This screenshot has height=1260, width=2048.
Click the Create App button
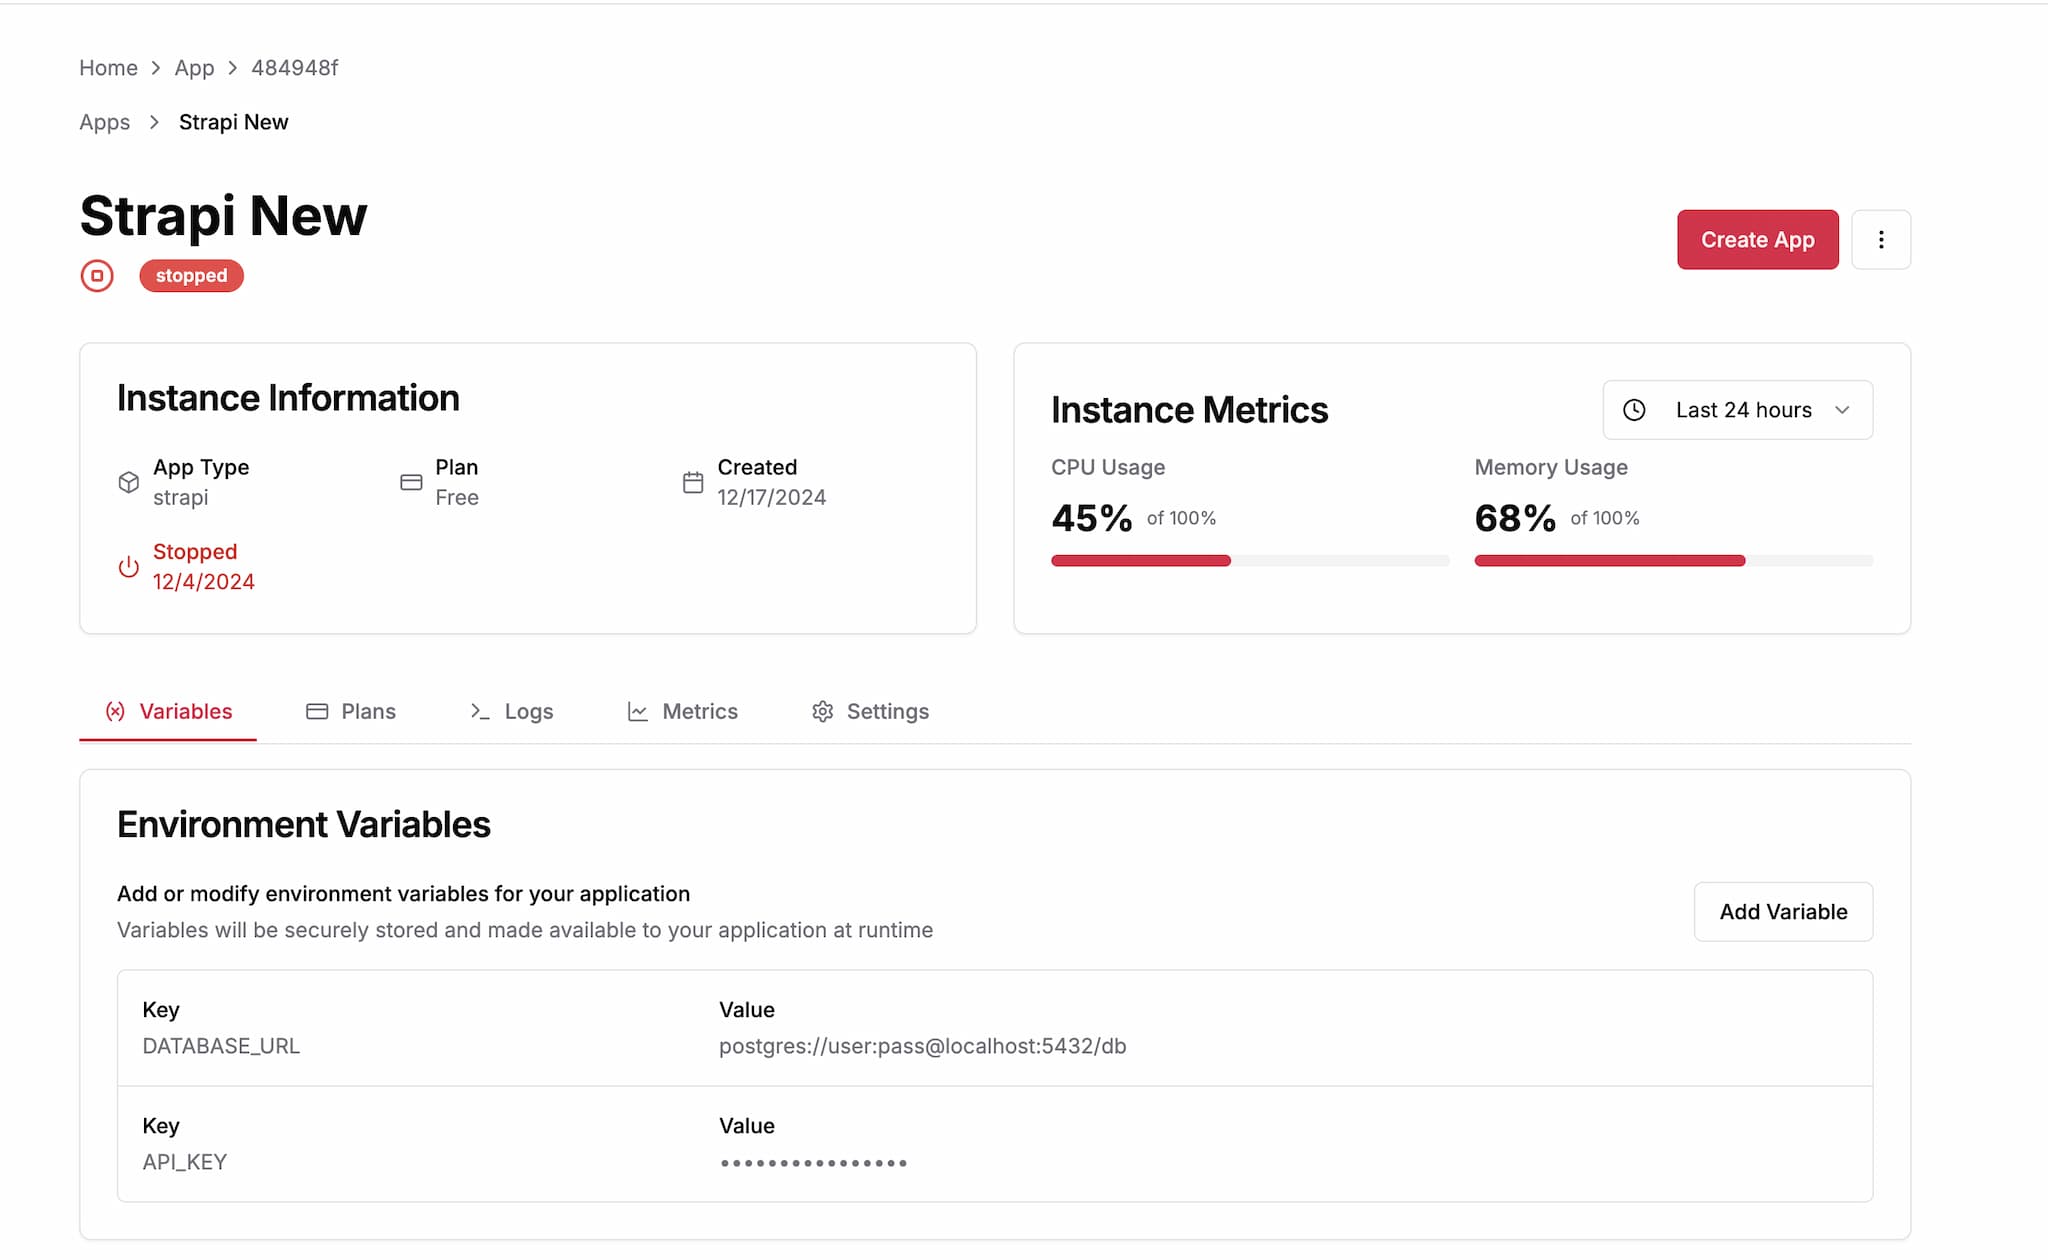(1758, 240)
